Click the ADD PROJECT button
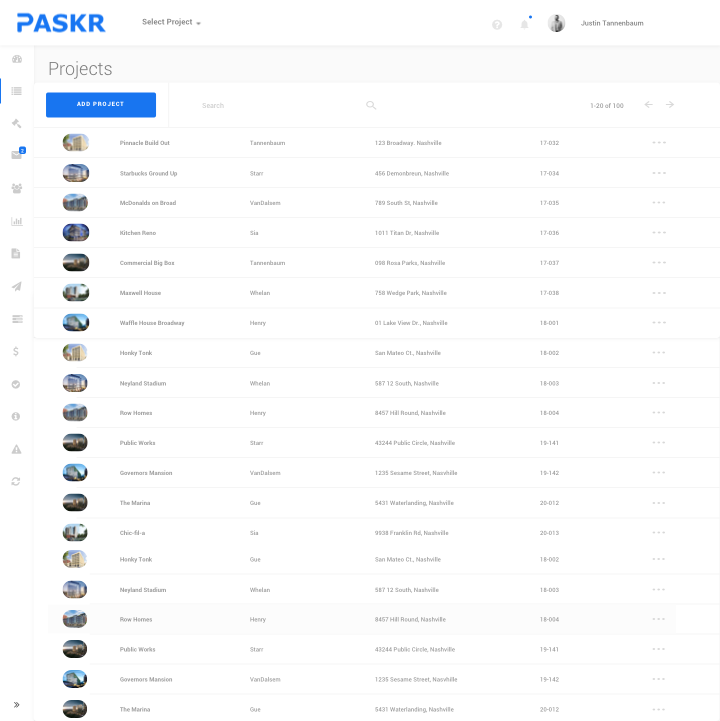Screen dimensions: 720x721 (x=101, y=105)
